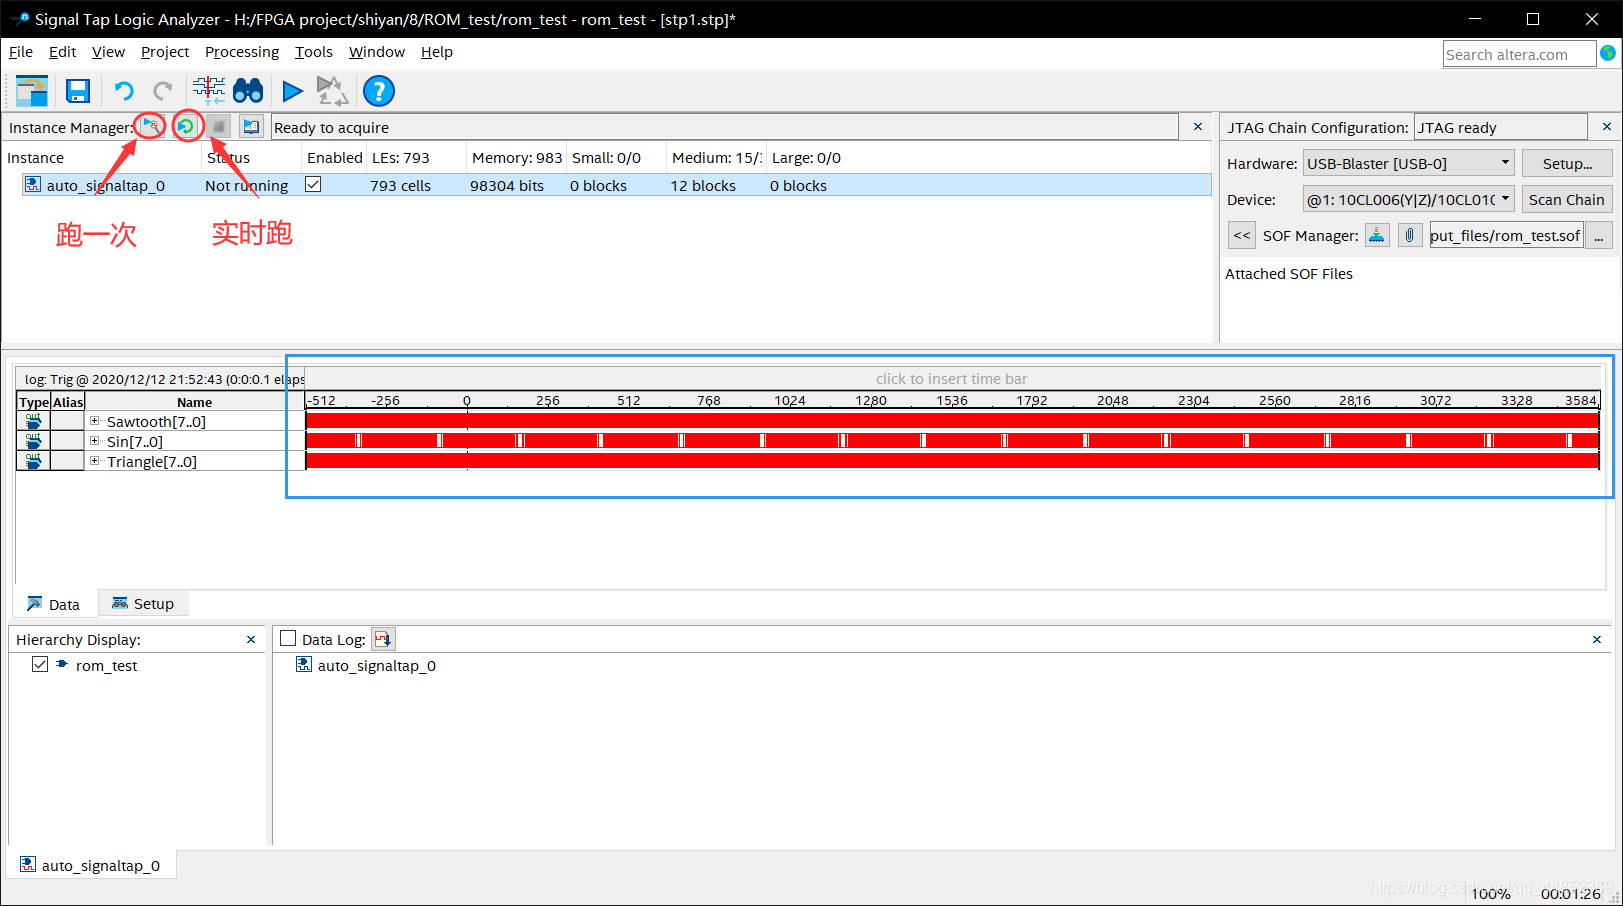Uncheck rom_test in Hierarchy Display
Screen dimensions: 1623x906
pos(40,664)
